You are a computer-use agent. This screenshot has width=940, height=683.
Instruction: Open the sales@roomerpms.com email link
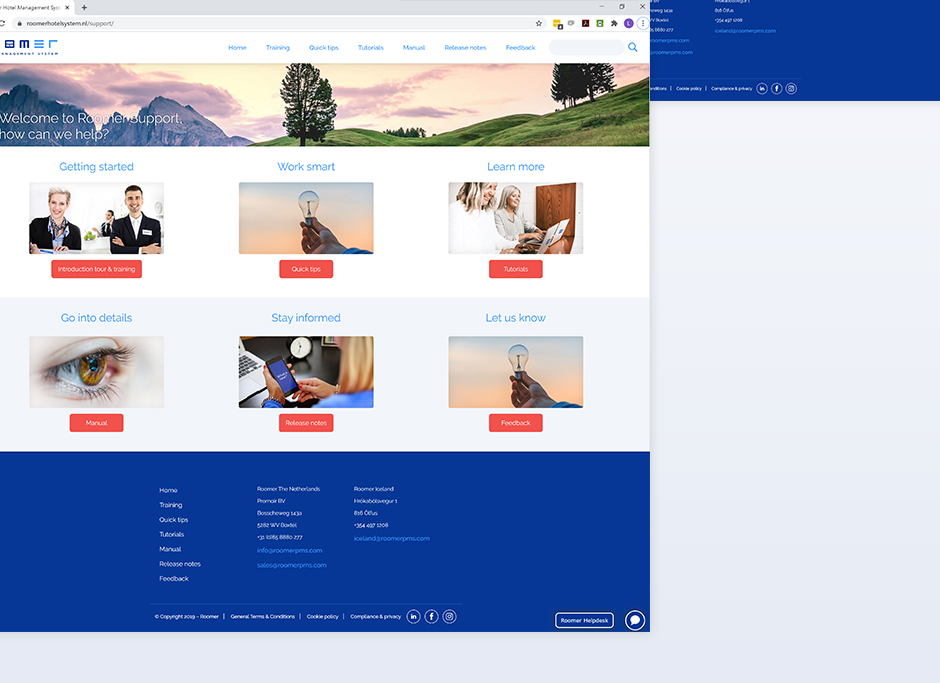pos(289,565)
